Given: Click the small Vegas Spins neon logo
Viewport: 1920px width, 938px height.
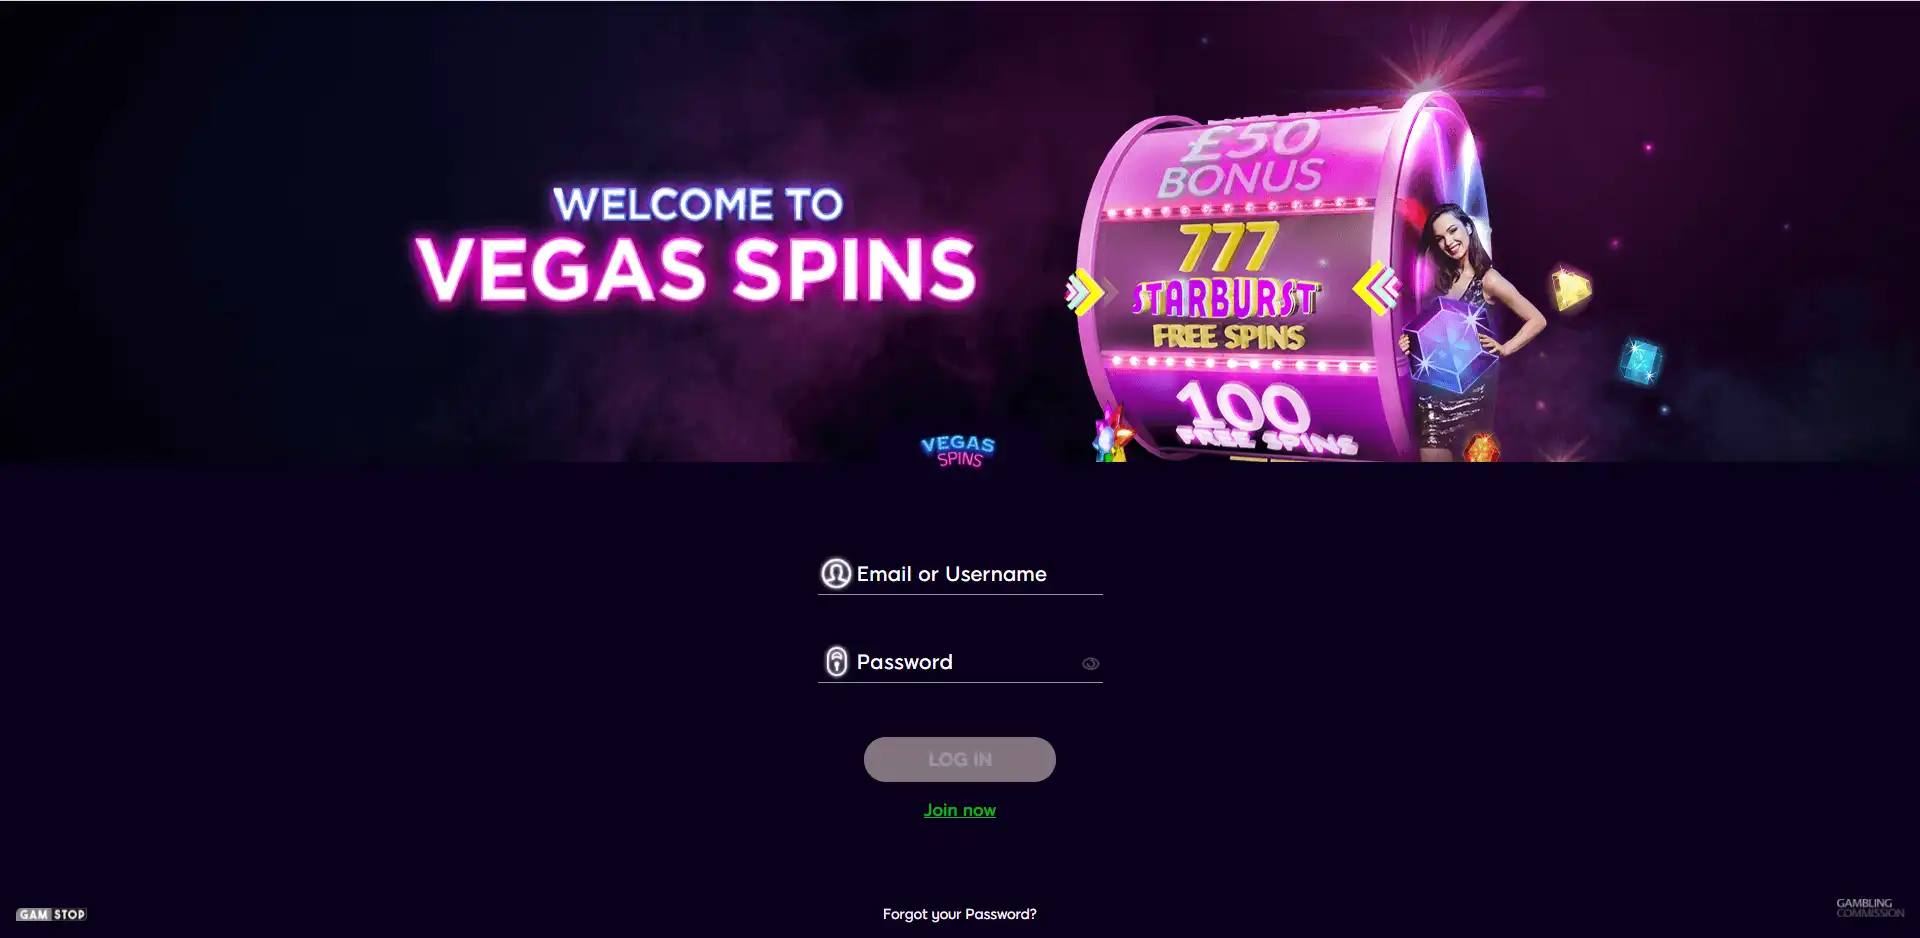Looking at the screenshot, I should coord(958,451).
